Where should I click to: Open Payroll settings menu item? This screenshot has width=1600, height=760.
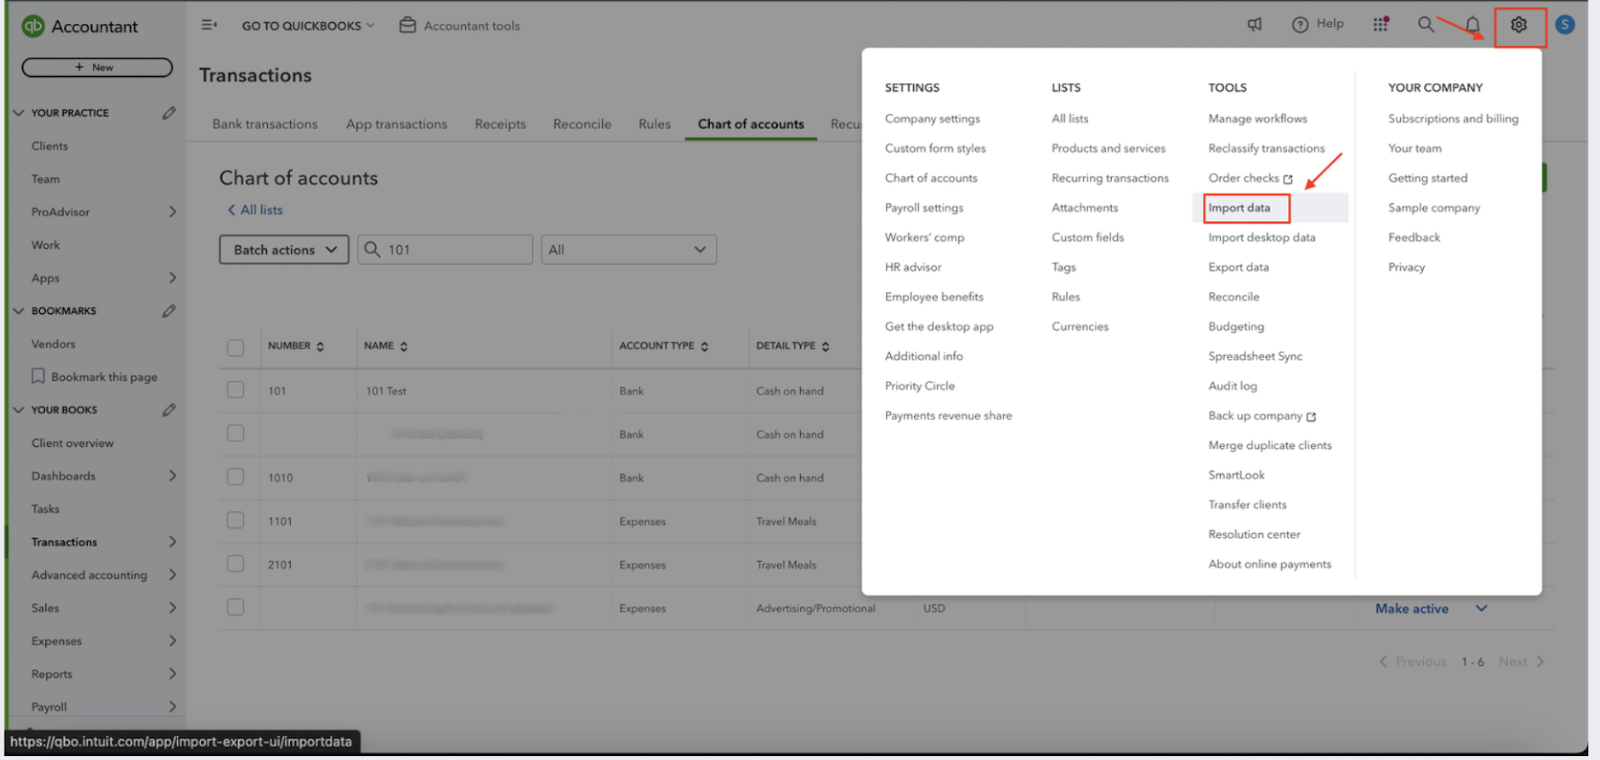pos(924,208)
